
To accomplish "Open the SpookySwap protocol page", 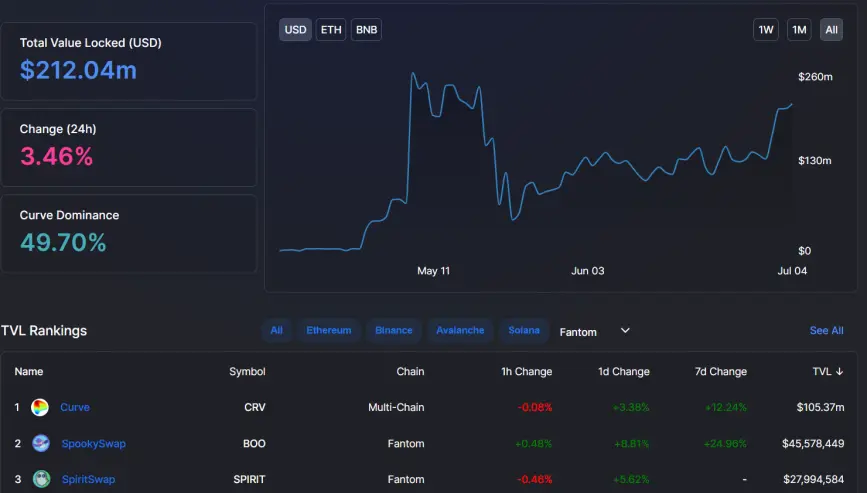I will 93,443.
